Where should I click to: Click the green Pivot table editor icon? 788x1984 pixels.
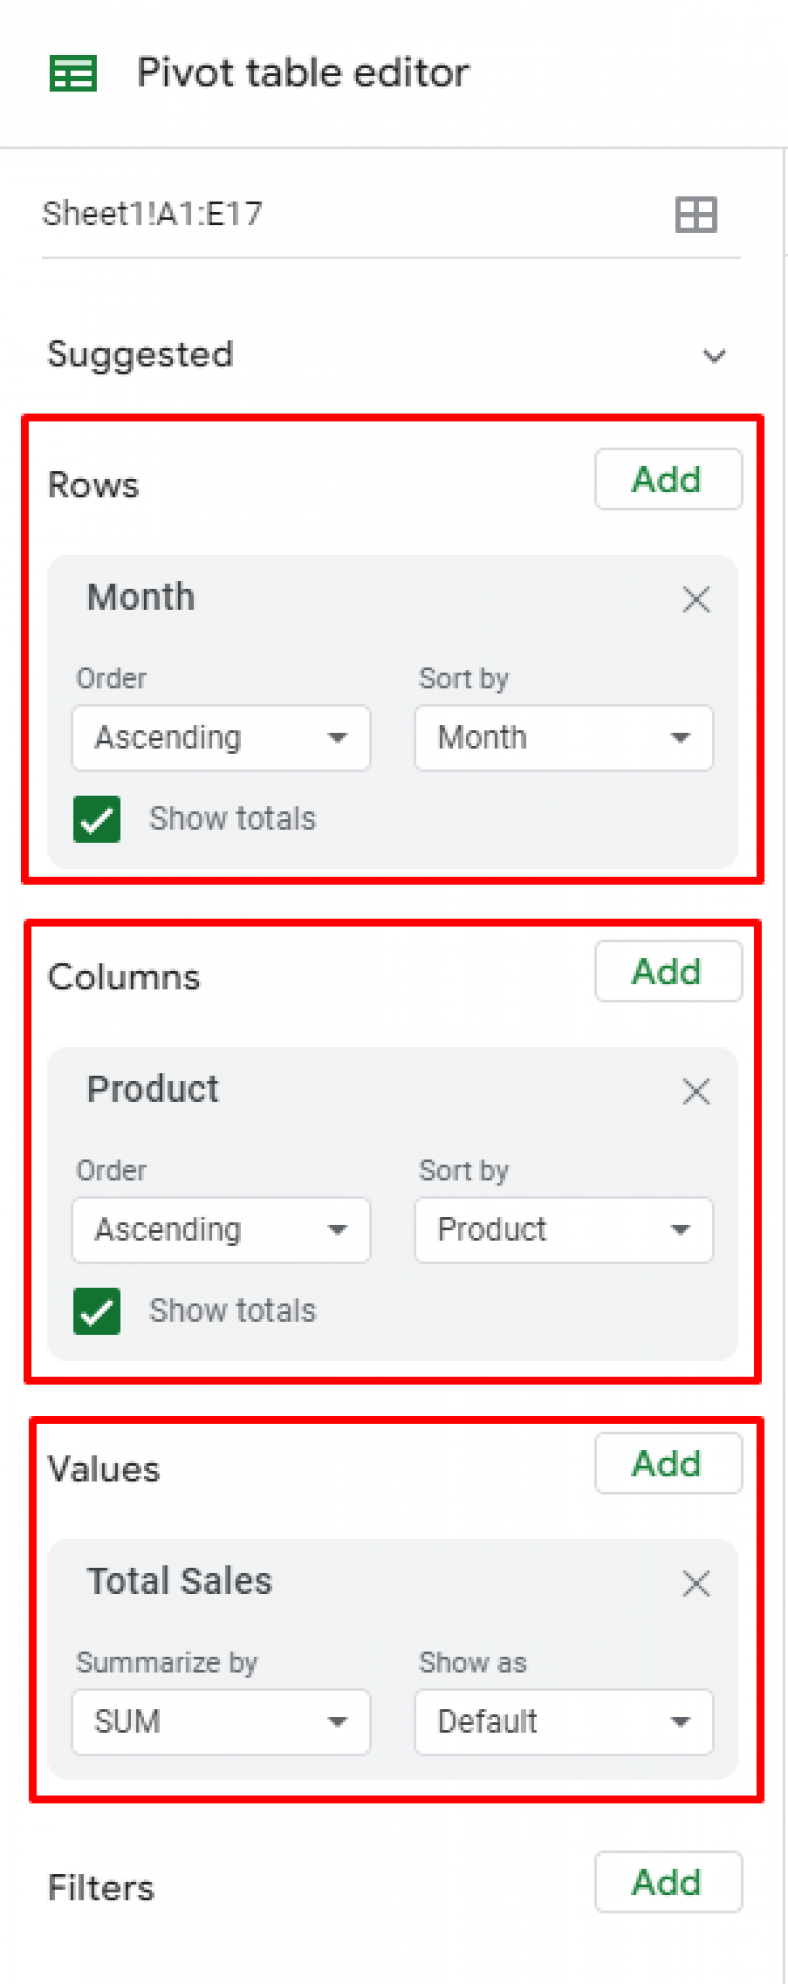click(x=73, y=72)
